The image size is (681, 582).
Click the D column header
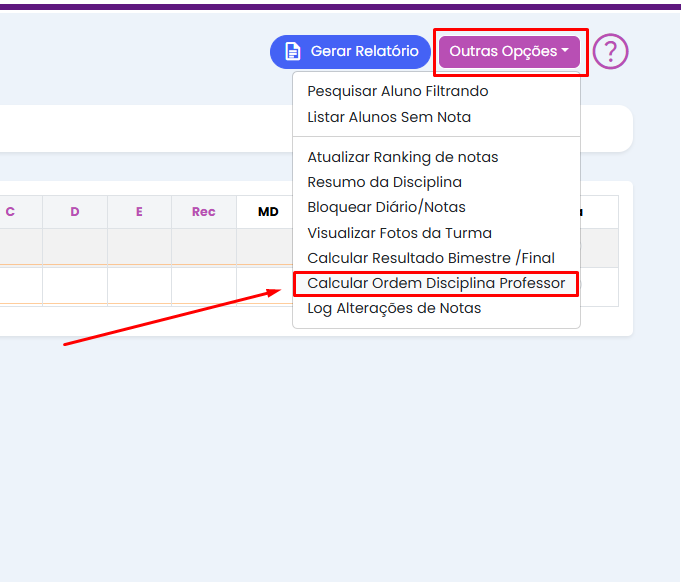pos(75,212)
